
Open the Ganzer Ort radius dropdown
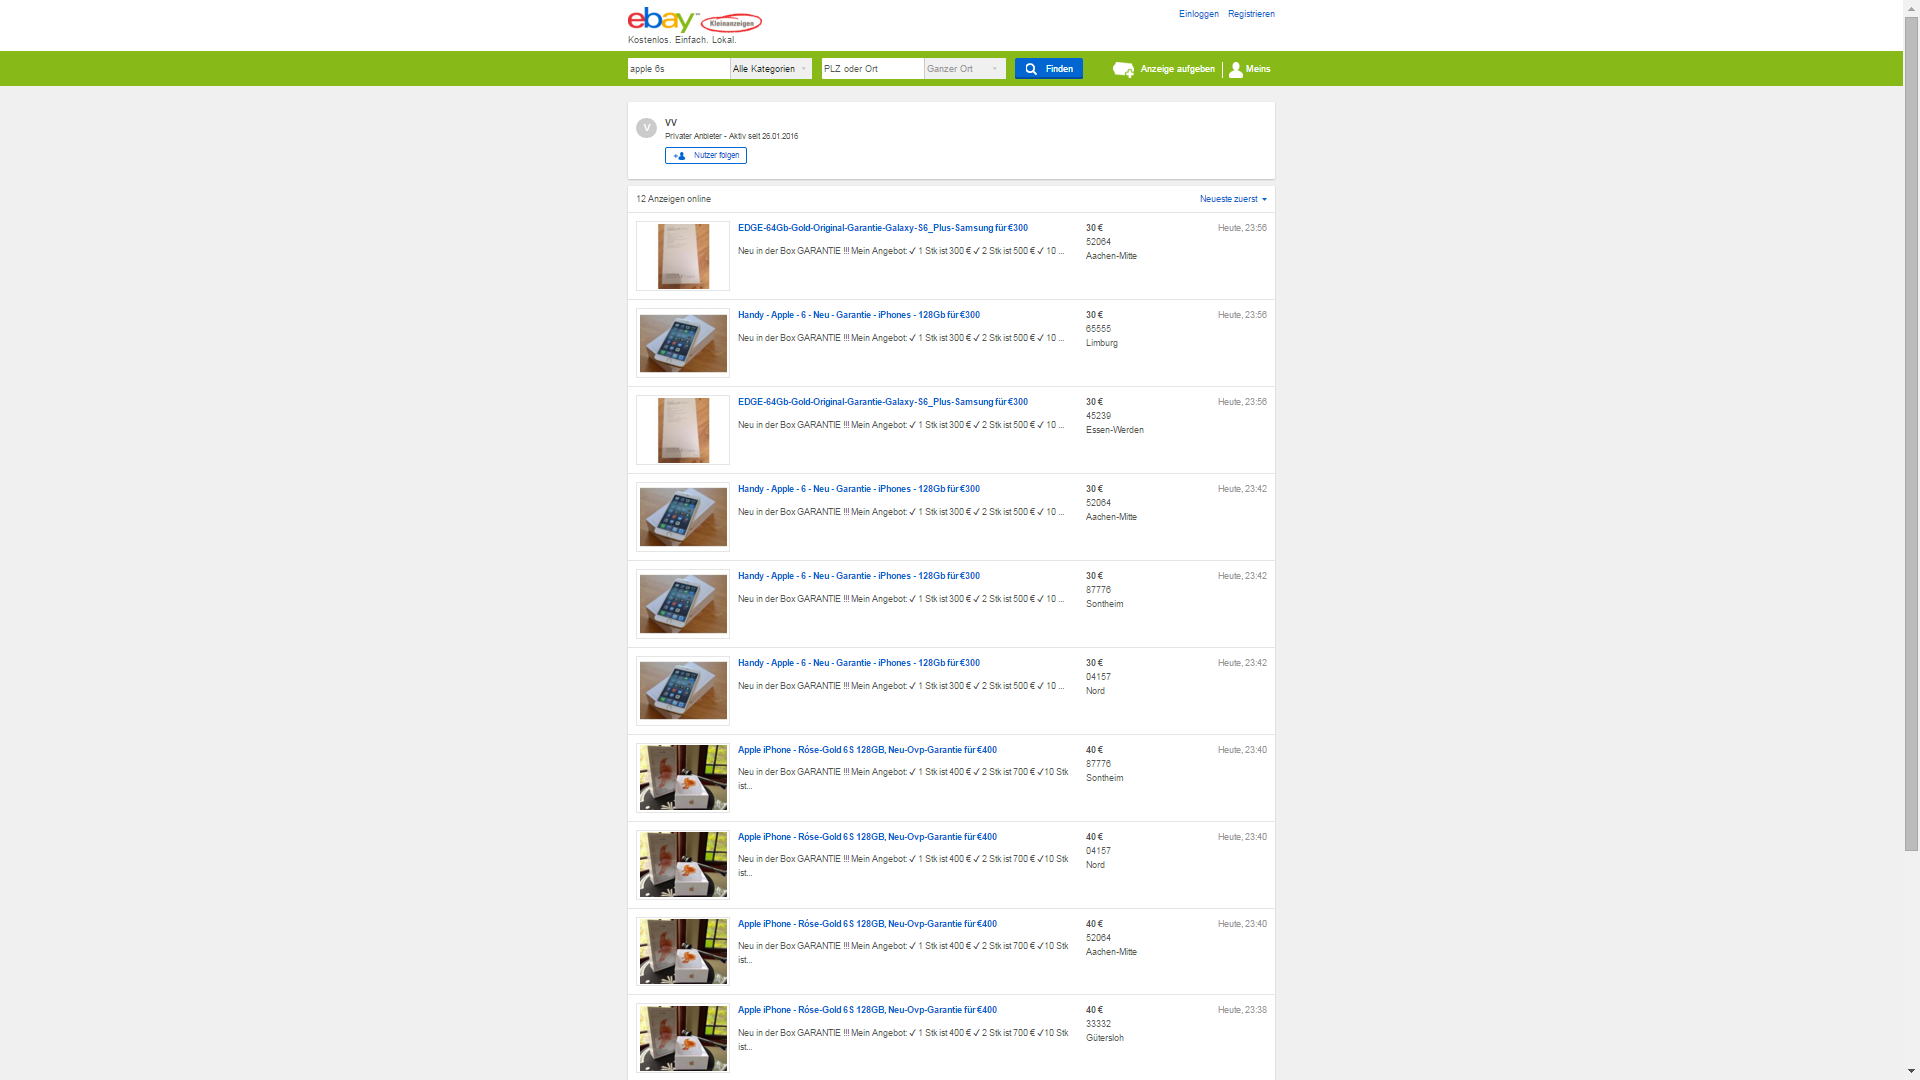(x=964, y=69)
